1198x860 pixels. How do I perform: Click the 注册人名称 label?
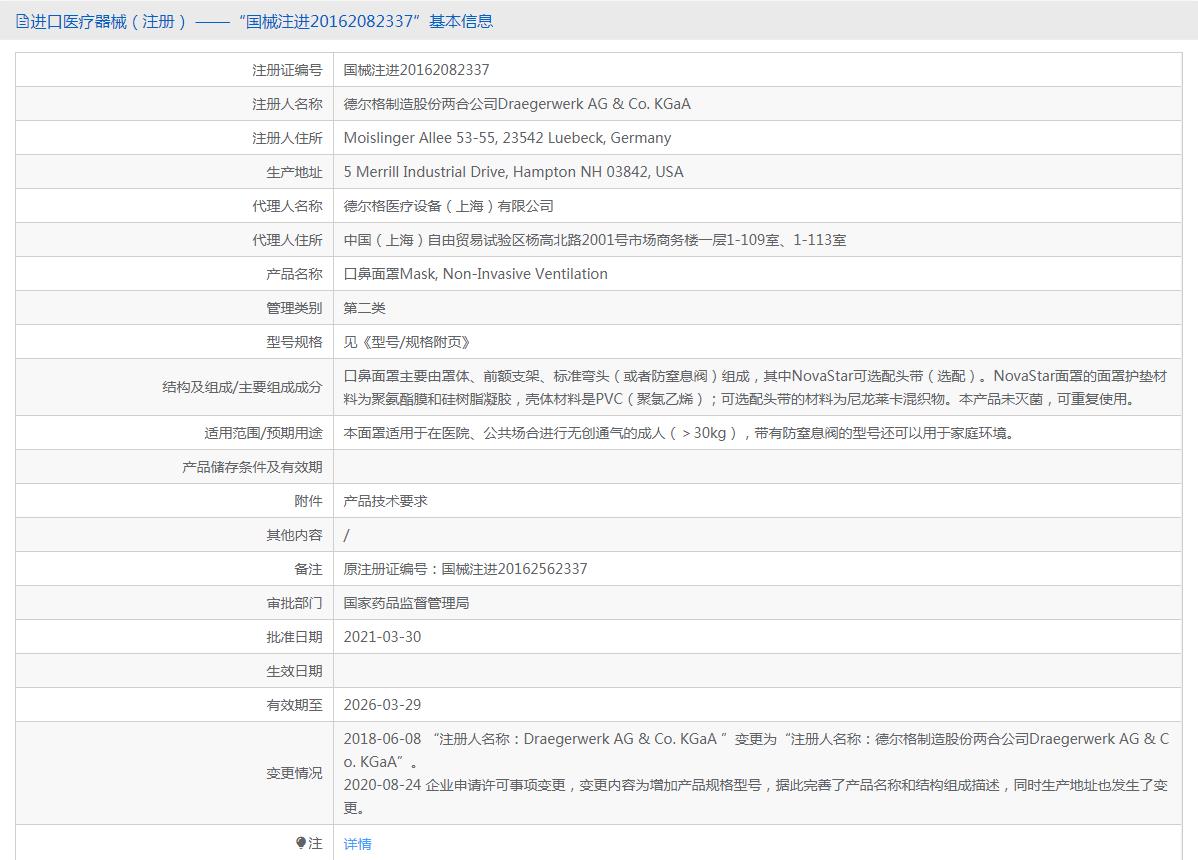point(287,104)
